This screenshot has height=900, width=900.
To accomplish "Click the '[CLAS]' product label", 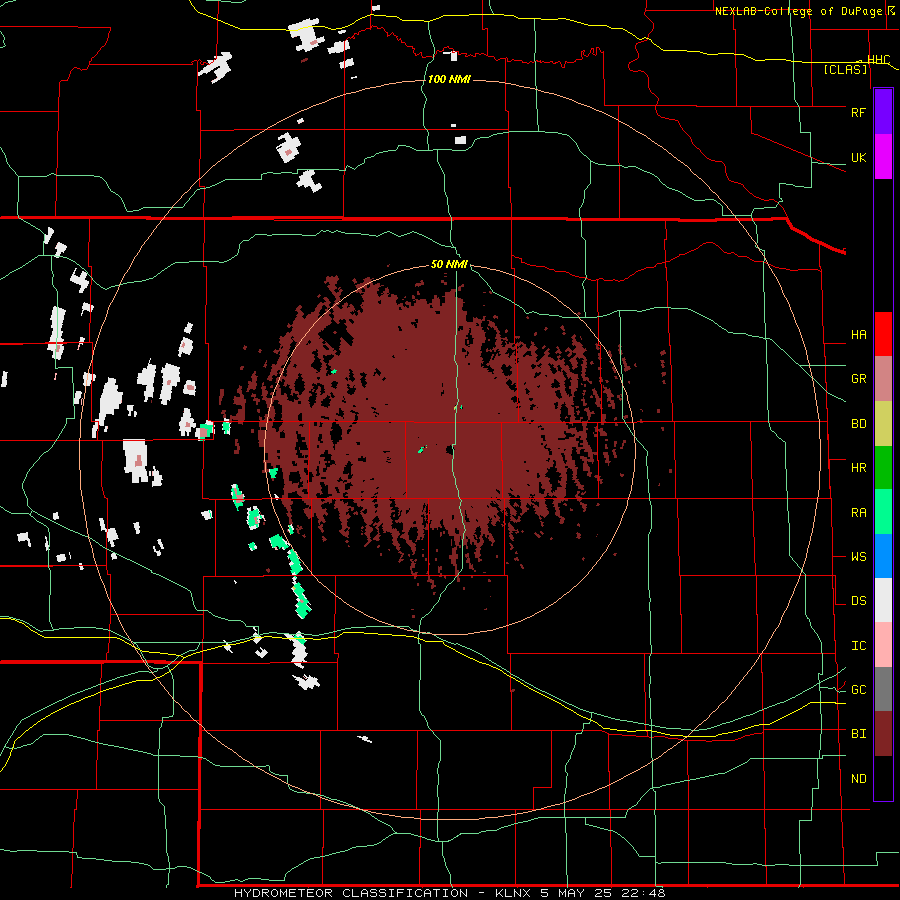I will (x=845, y=69).
